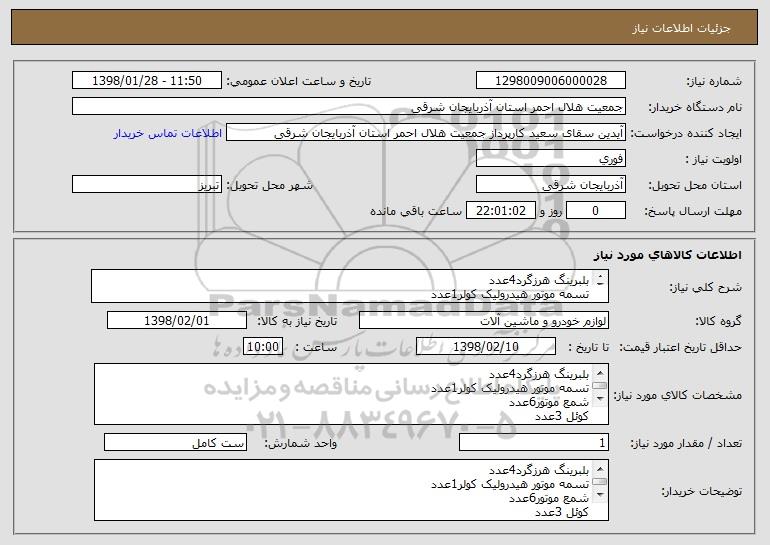Click down arrow of buyer notes scrollbar
This screenshot has height=545, width=770.
point(600,494)
